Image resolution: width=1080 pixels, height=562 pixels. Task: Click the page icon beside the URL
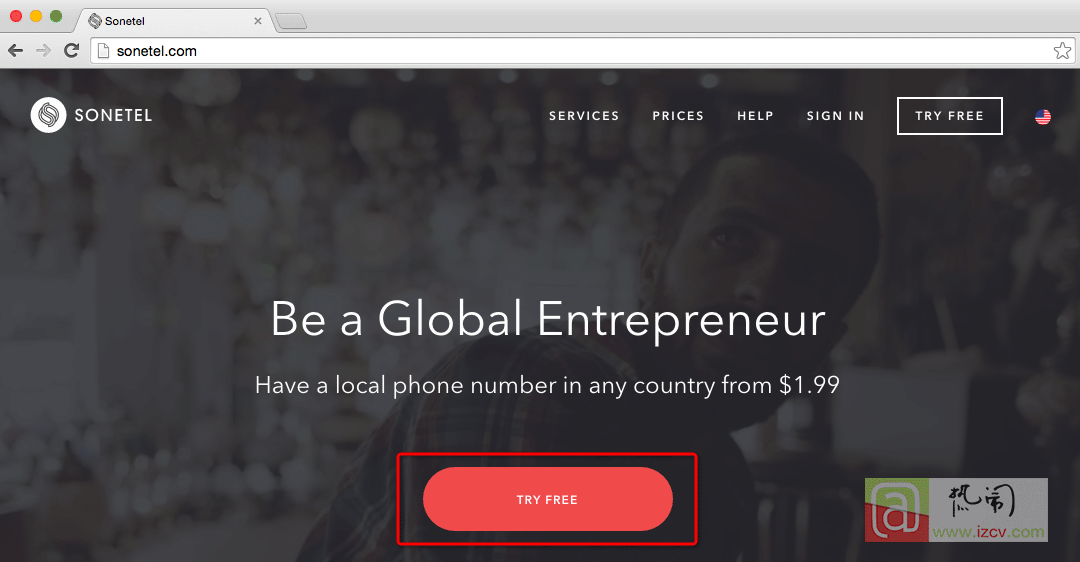pos(103,51)
